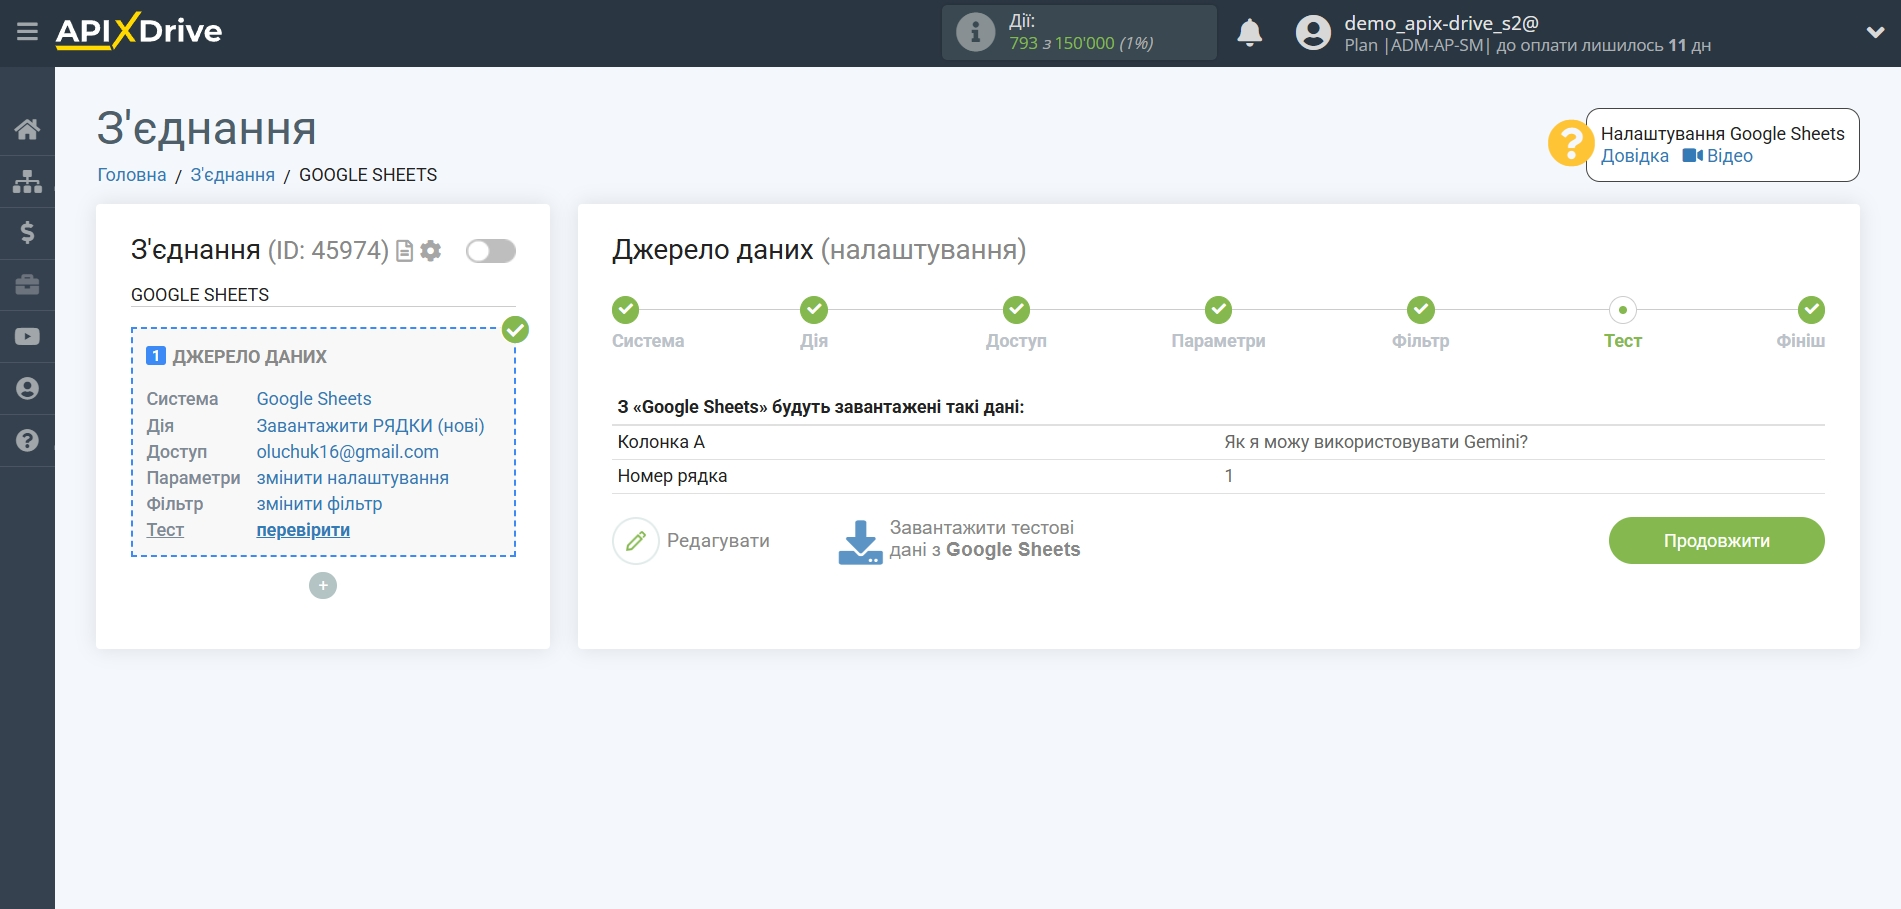The width and height of the screenshot is (1901, 909).
Task: Open the billing dollar icon in sidebar
Action: tap(27, 233)
